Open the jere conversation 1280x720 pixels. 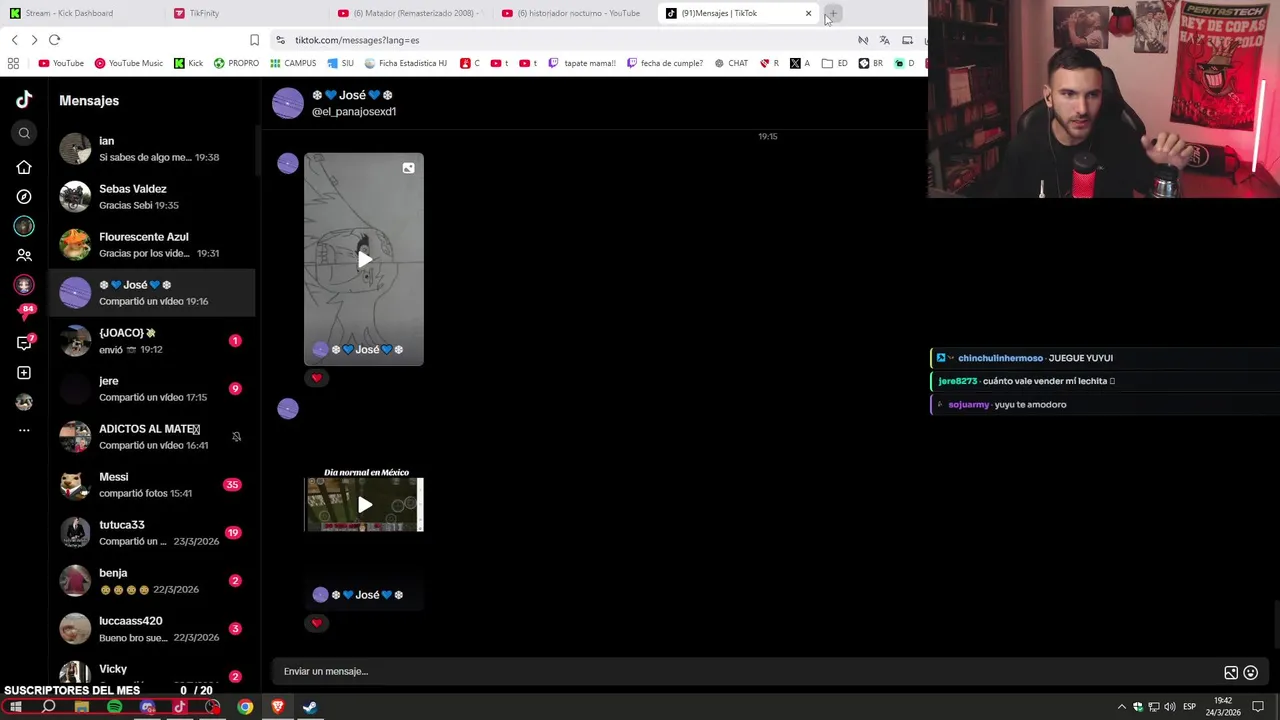point(152,389)
